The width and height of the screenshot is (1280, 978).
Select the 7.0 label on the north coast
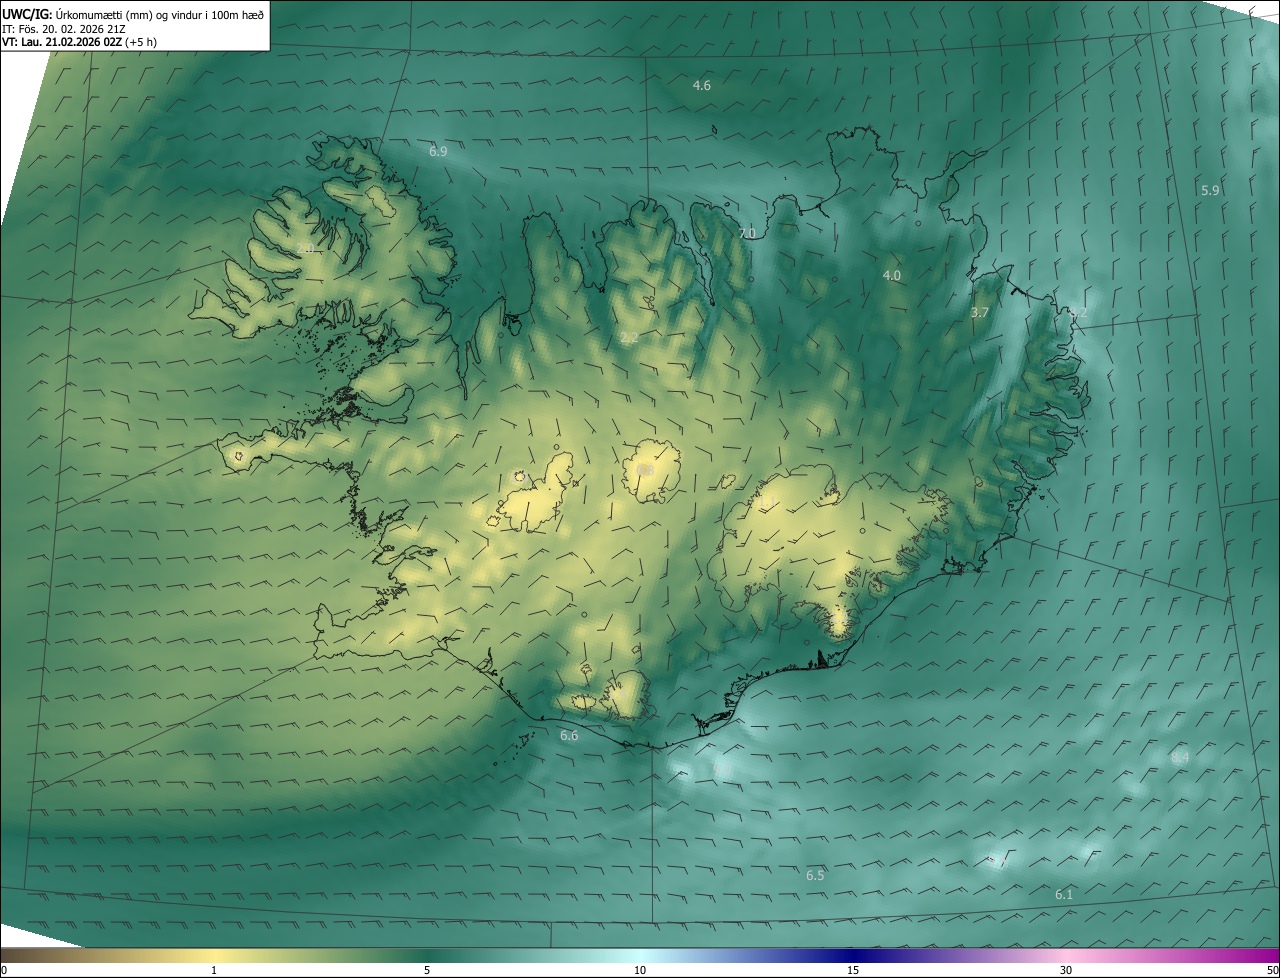click(747, 233)
